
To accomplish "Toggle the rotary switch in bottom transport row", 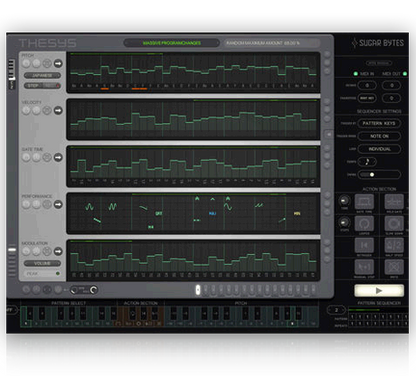I will point(84,290).
